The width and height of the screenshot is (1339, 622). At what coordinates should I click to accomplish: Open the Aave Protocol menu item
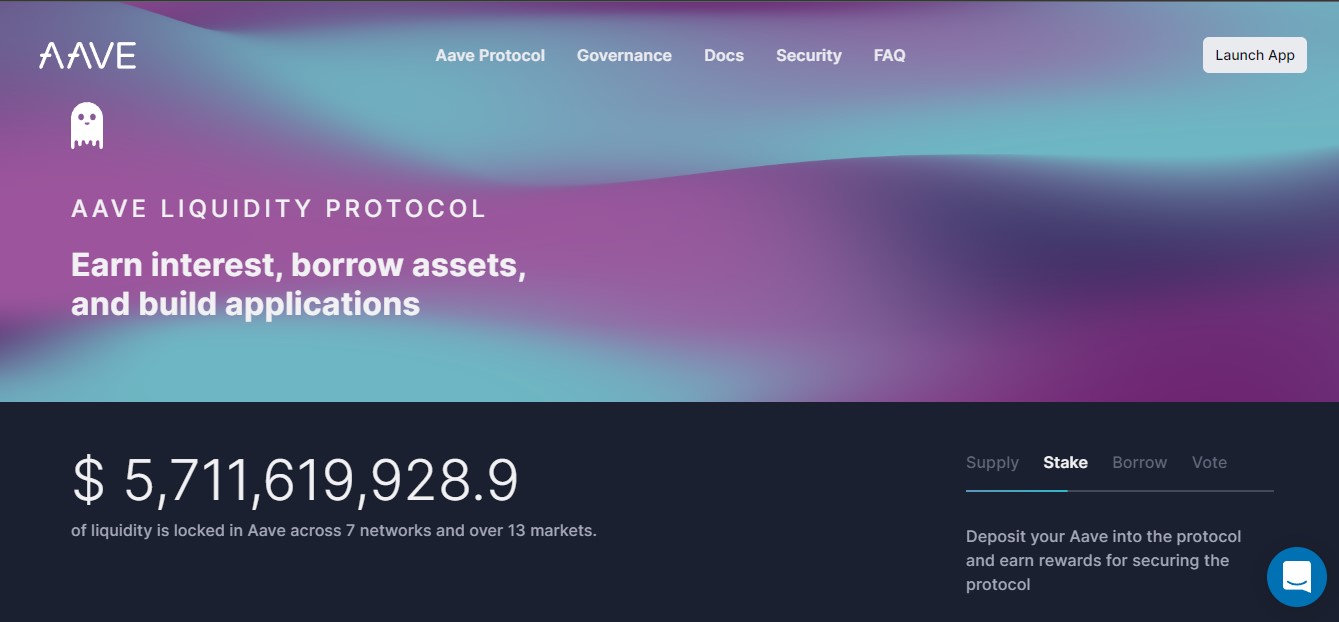click(489, 55)
